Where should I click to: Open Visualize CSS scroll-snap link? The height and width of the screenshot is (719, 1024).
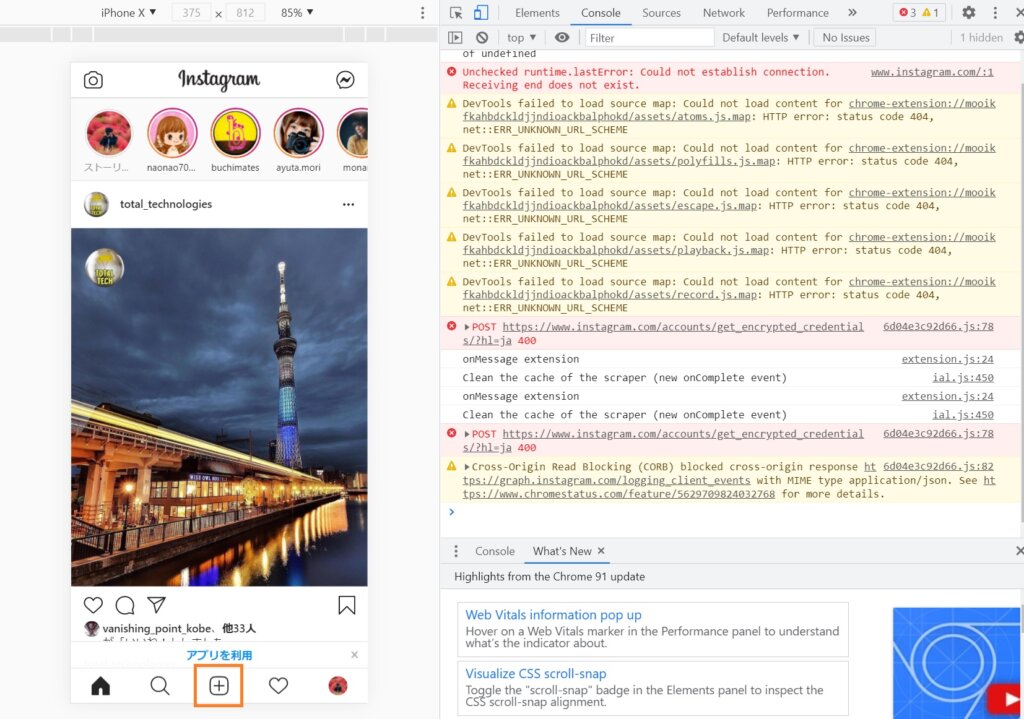[x=536, y=673]
